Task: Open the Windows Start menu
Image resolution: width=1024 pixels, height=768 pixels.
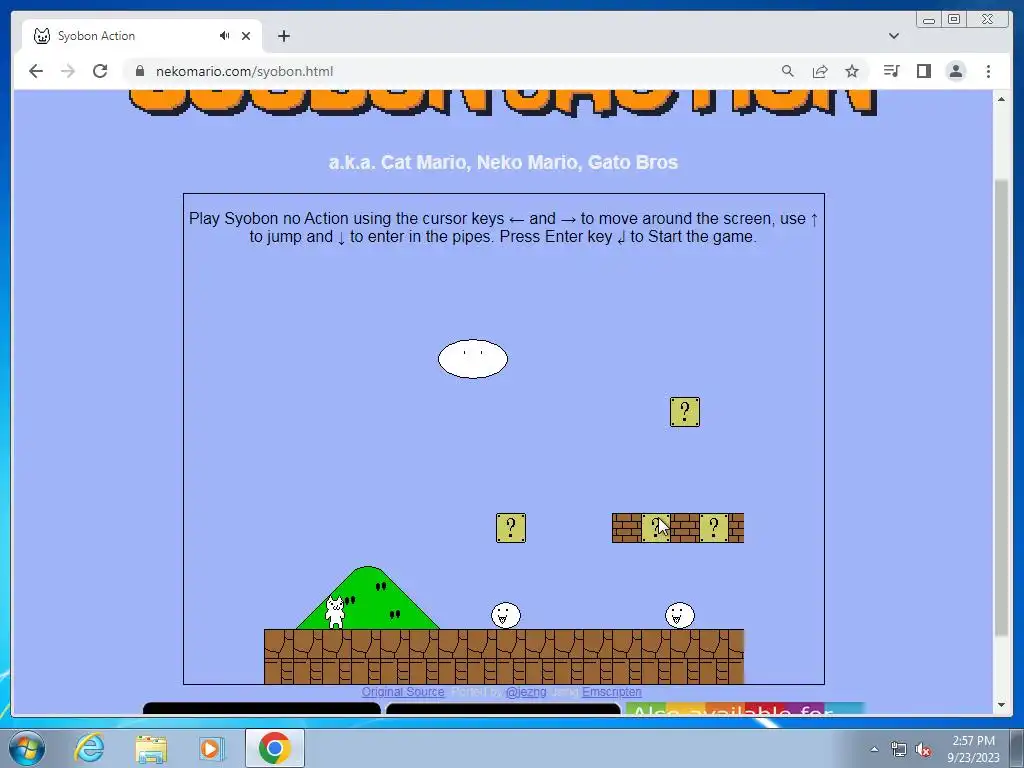Action: pyautogui.click(x=27, y=748)
